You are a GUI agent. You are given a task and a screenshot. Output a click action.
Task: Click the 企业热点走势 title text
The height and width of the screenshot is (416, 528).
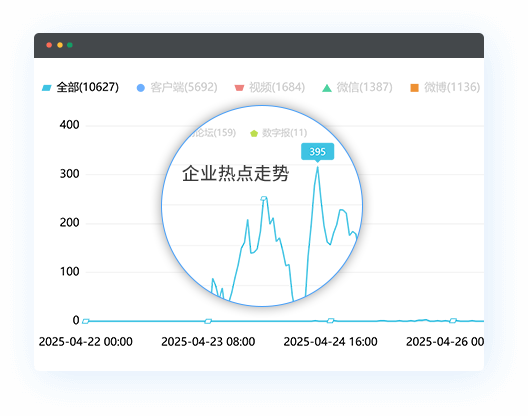tap(235, 173)
